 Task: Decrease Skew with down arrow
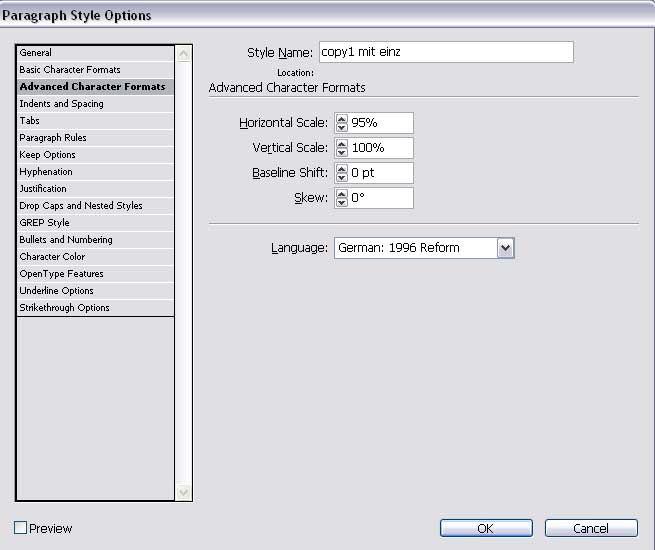[342, 202]
